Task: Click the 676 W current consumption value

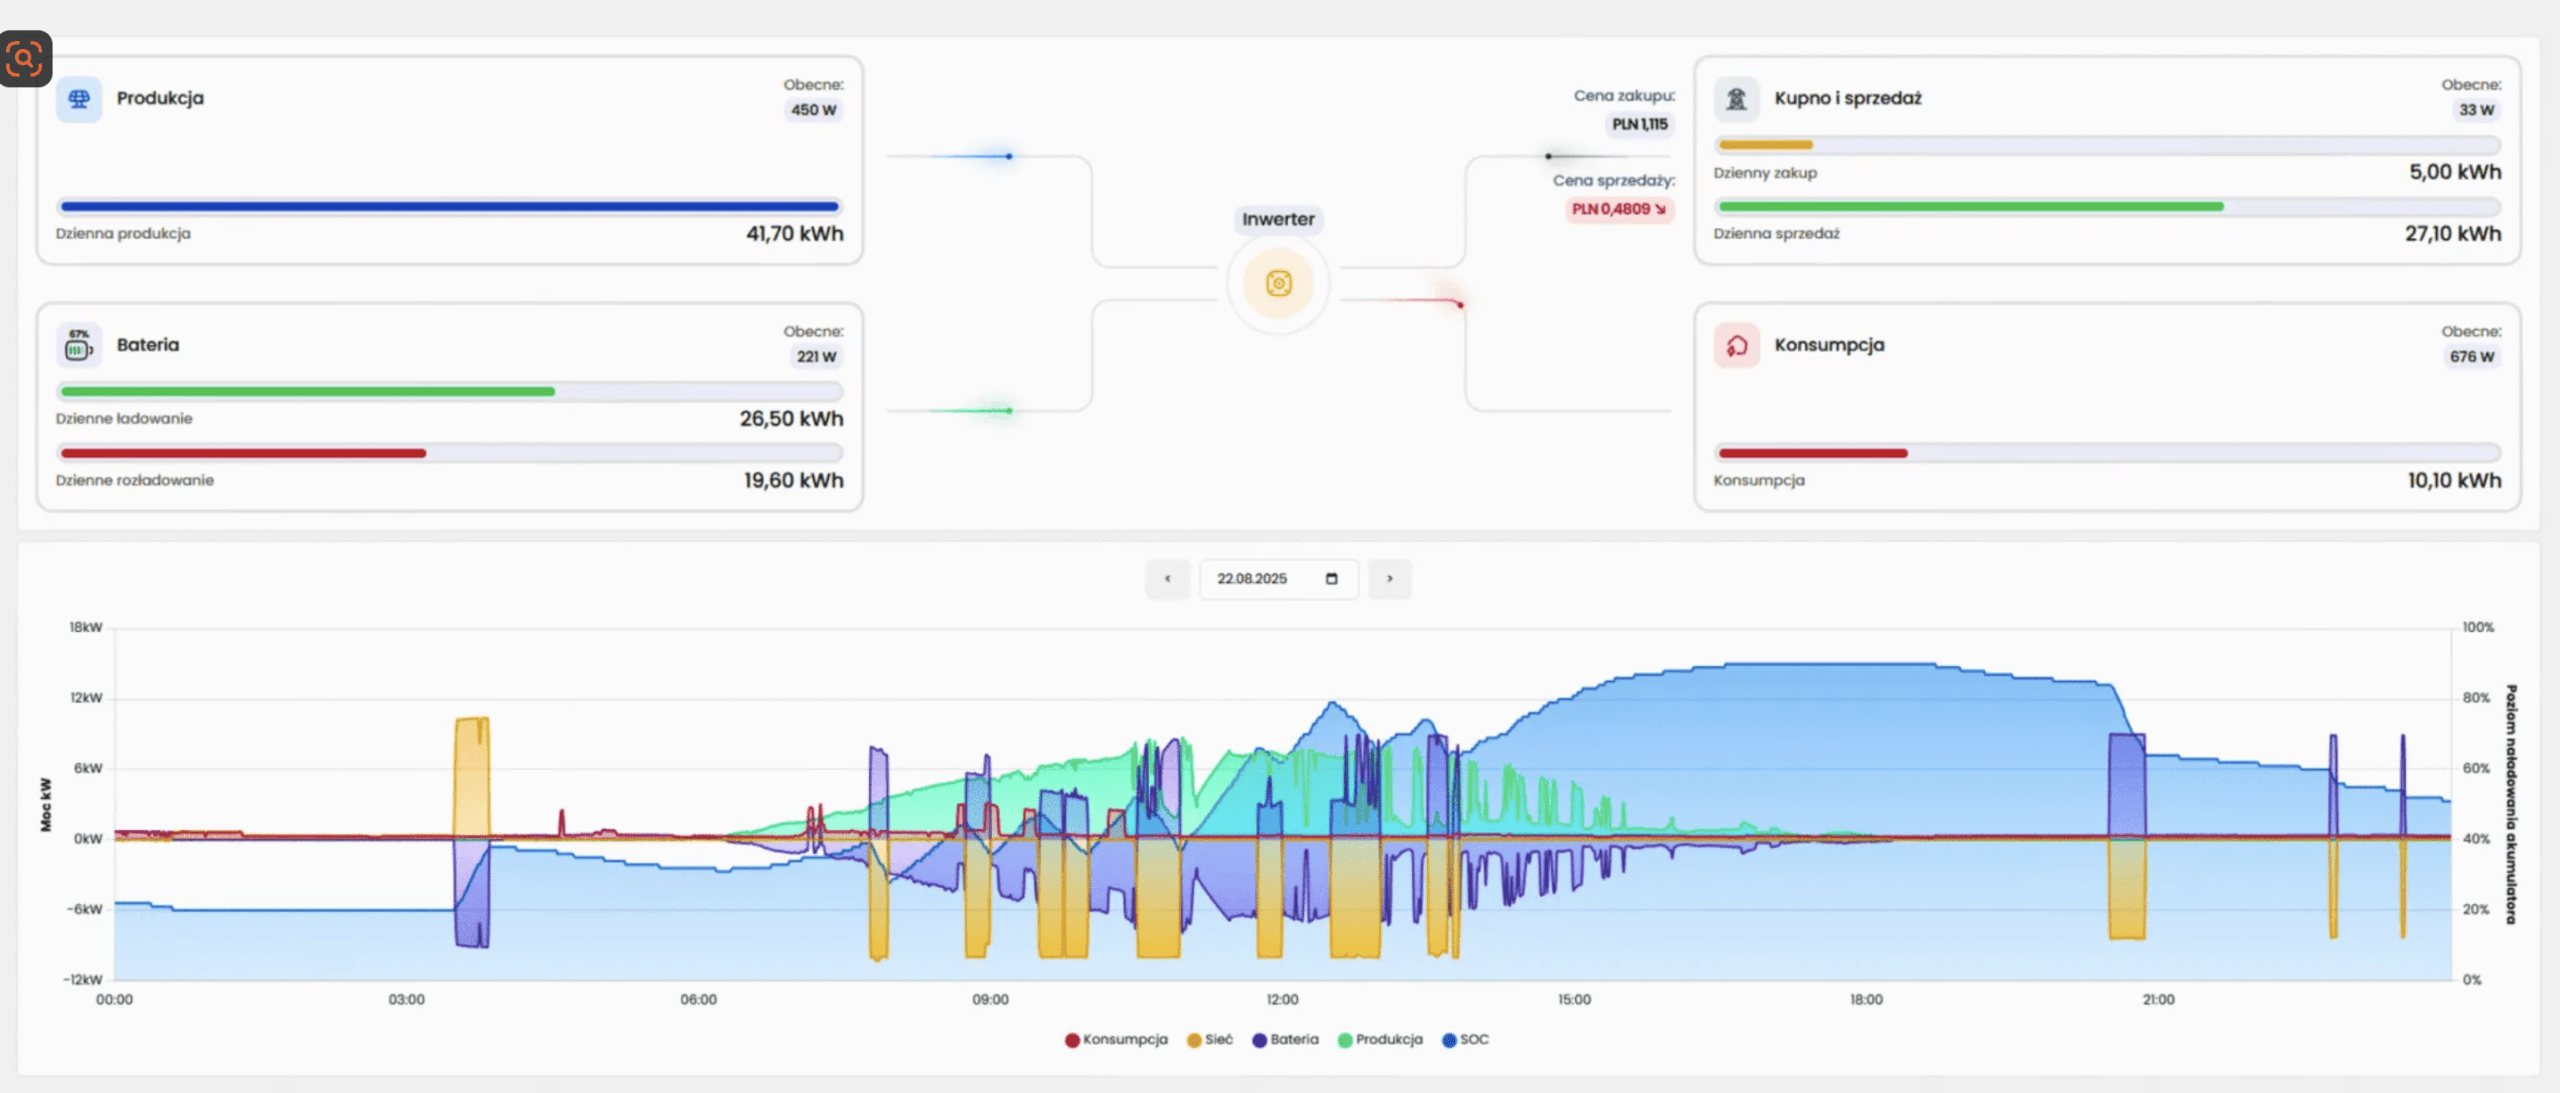Action: click(x=2471, y=357)
